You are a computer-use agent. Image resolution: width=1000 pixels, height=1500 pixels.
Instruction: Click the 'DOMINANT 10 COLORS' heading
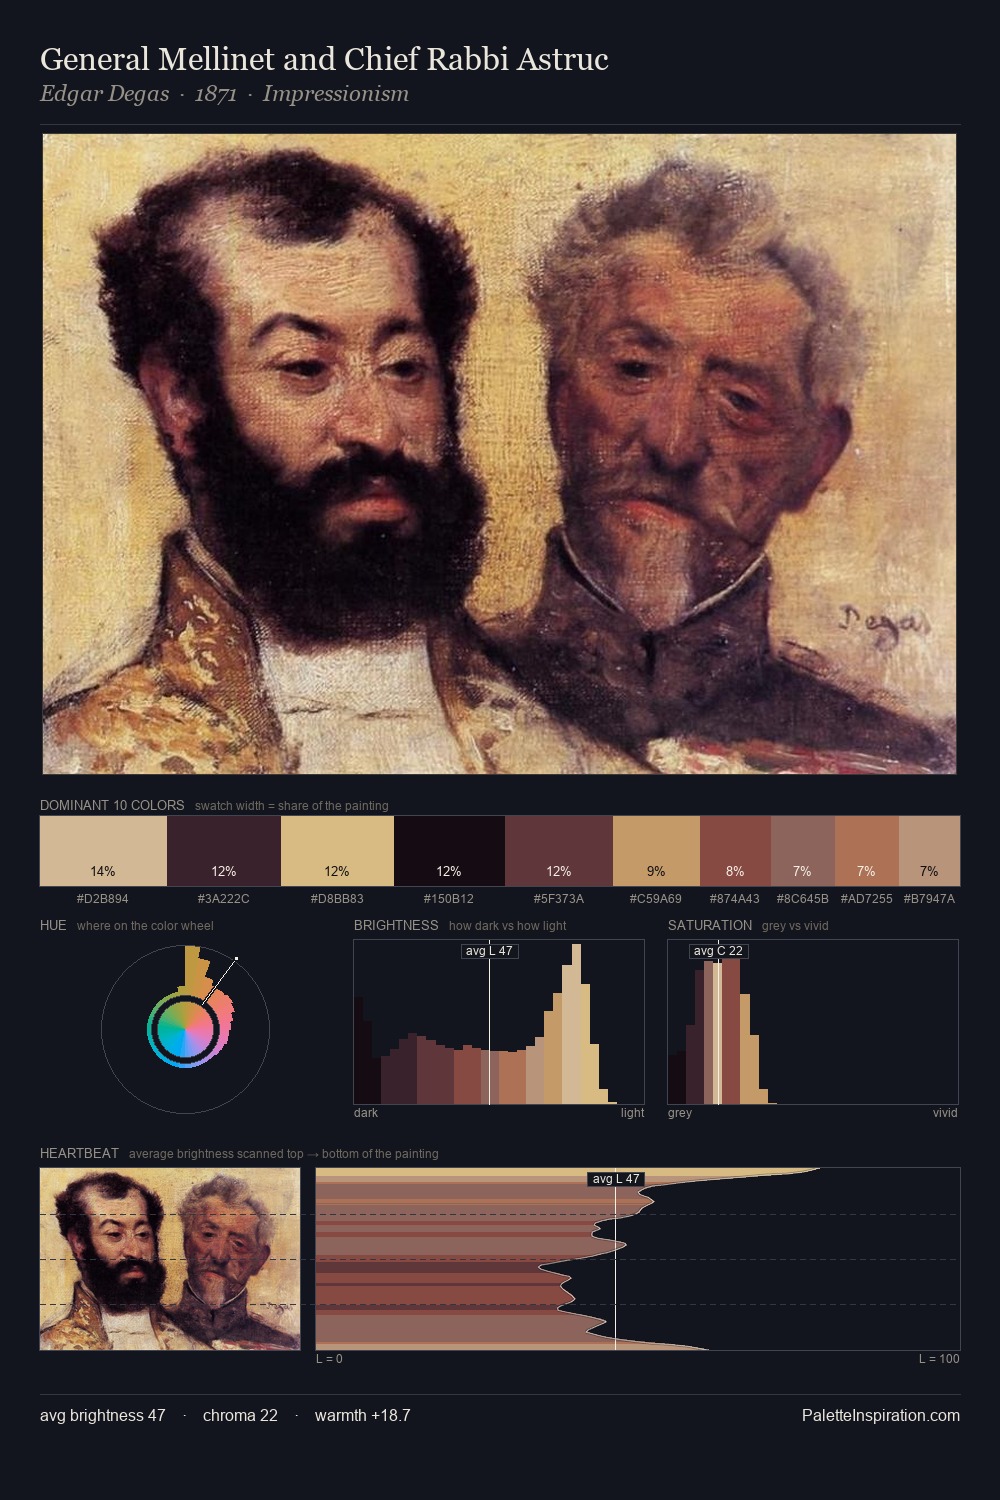point(112,805)
